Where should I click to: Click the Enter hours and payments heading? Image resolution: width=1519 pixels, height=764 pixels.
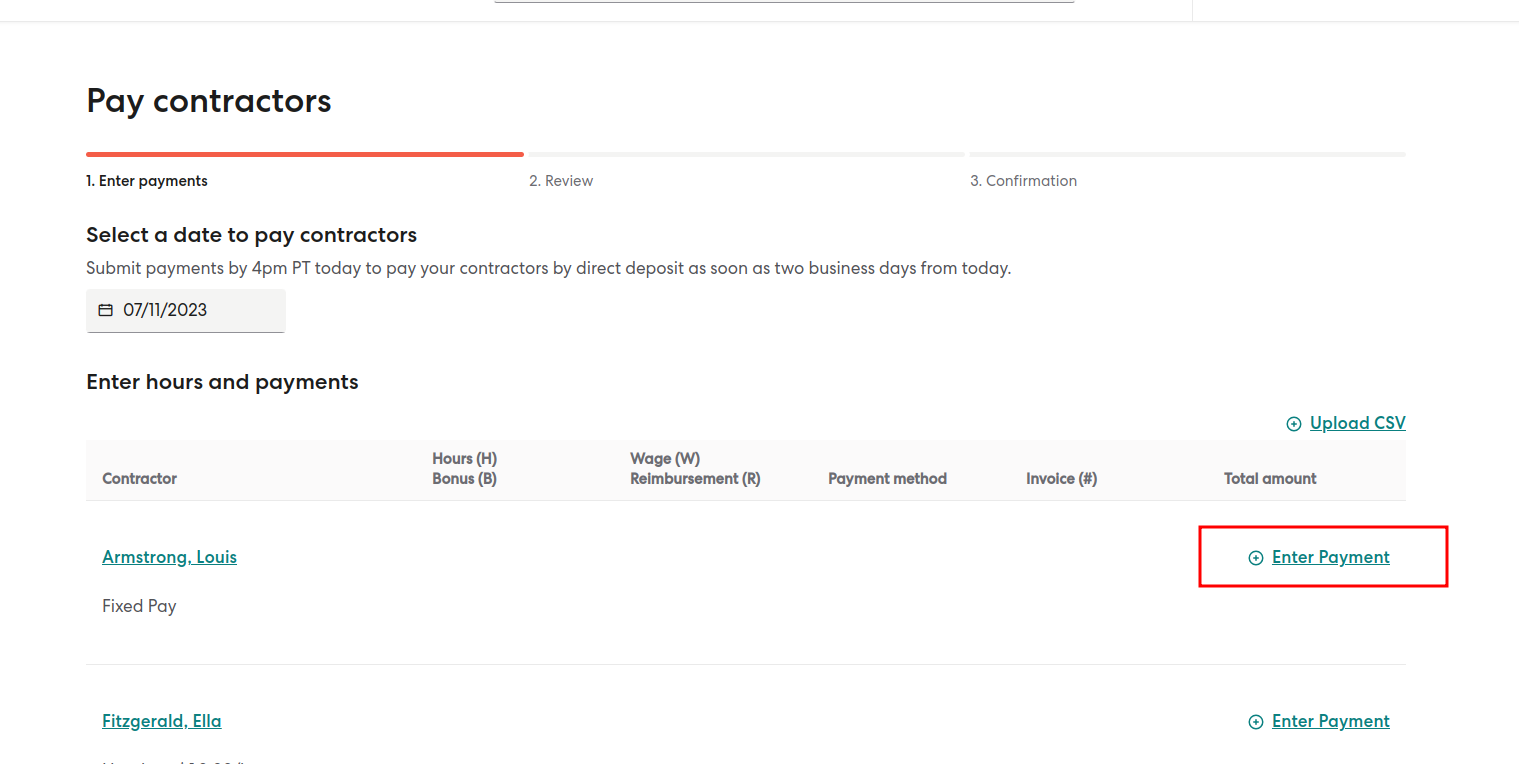[222, 382]
